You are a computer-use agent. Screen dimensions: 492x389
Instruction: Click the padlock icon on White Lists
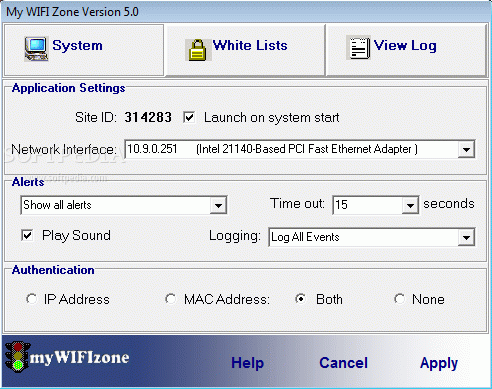click(198, 50)
